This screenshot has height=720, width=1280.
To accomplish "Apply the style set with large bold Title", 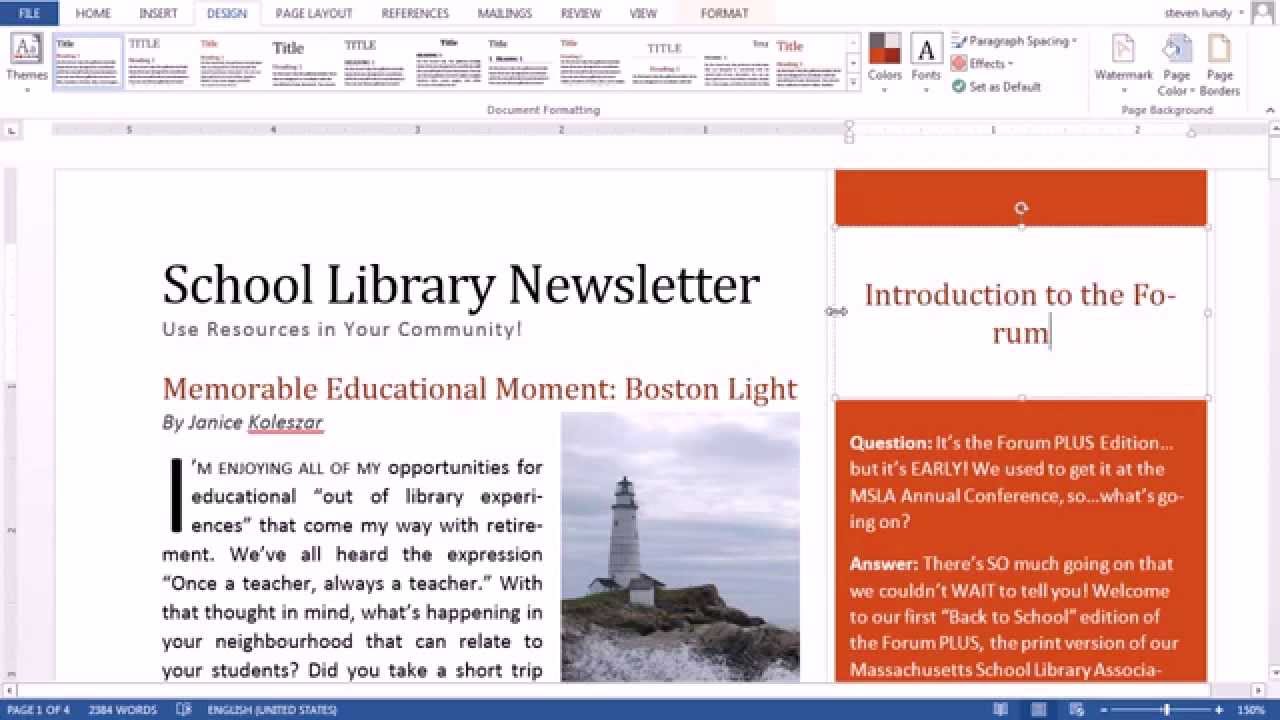I will coord(304,63).
